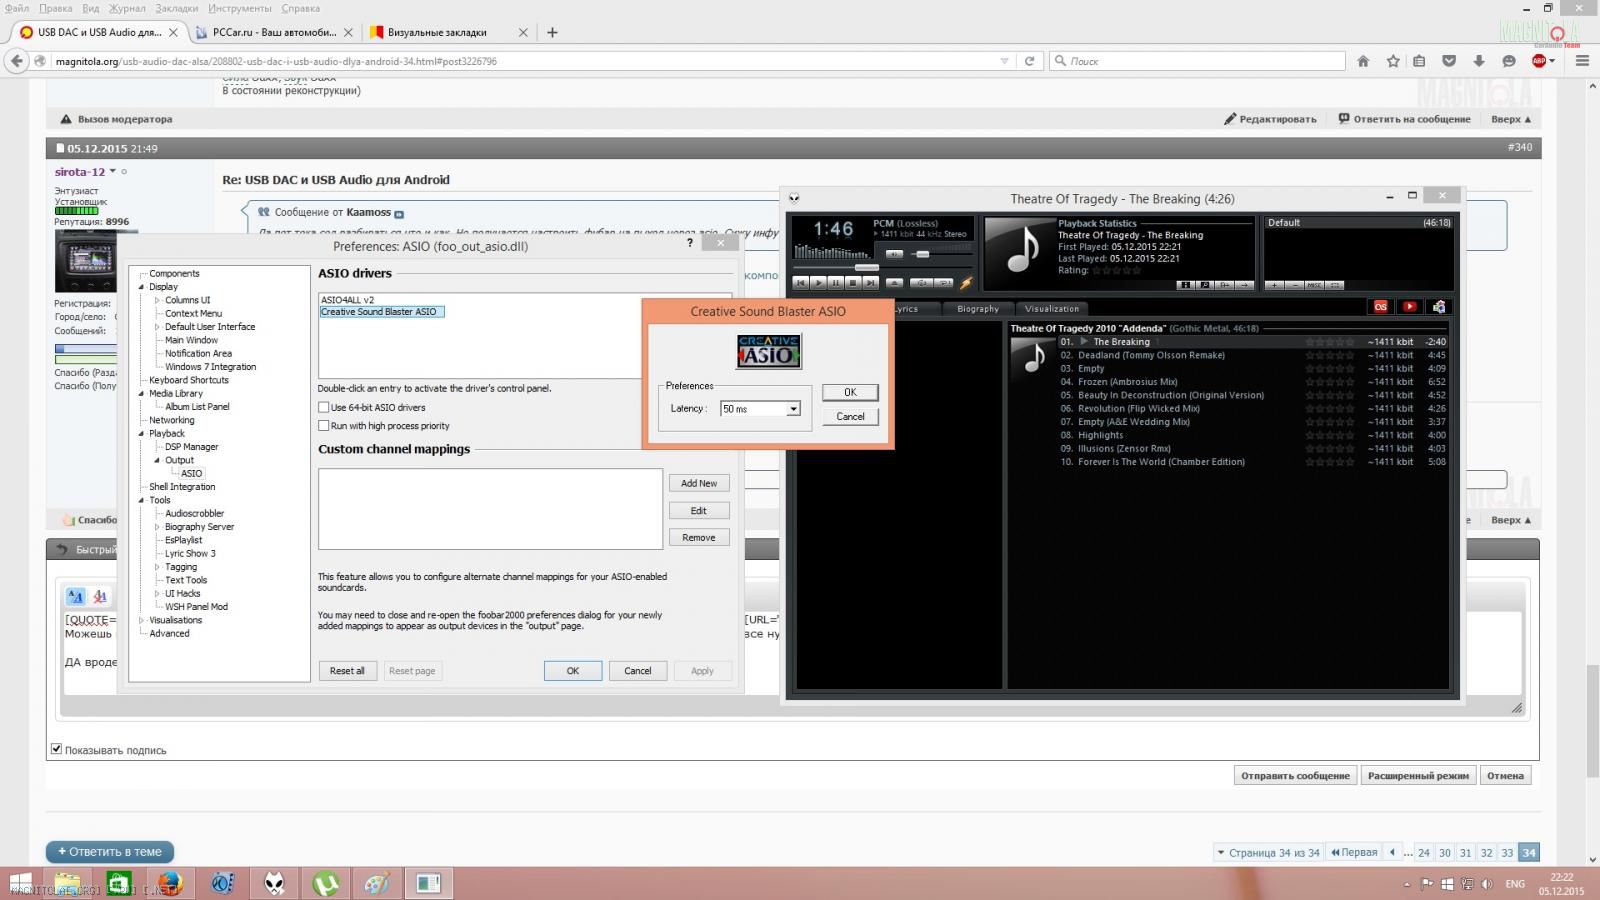Viewport: 1600px width, 900px height.
Task: Enable Use 64-bit ASIO drivers checkbox
Action: [324, 407]
